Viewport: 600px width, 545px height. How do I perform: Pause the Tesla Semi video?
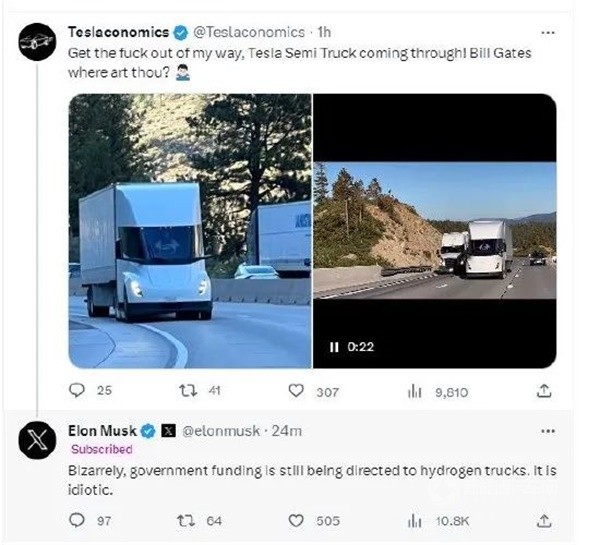tap(335, 346)
